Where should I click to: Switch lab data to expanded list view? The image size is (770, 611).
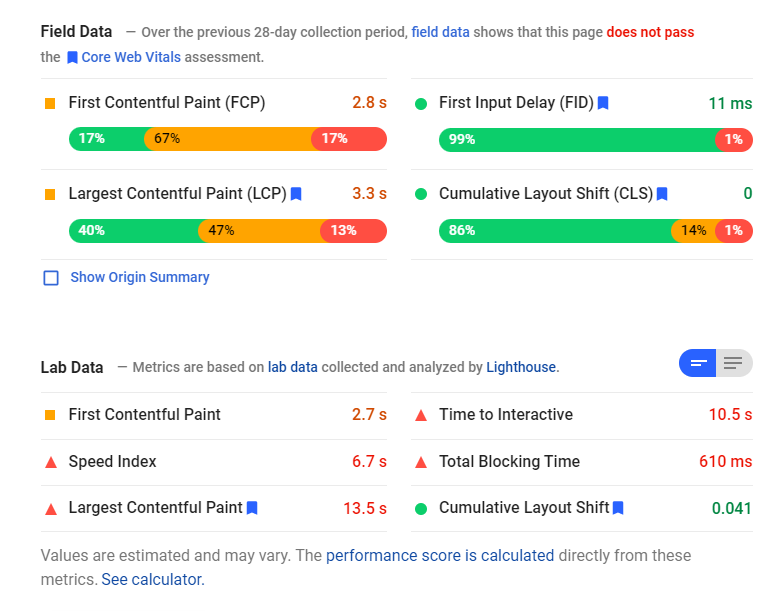(734, 363)
